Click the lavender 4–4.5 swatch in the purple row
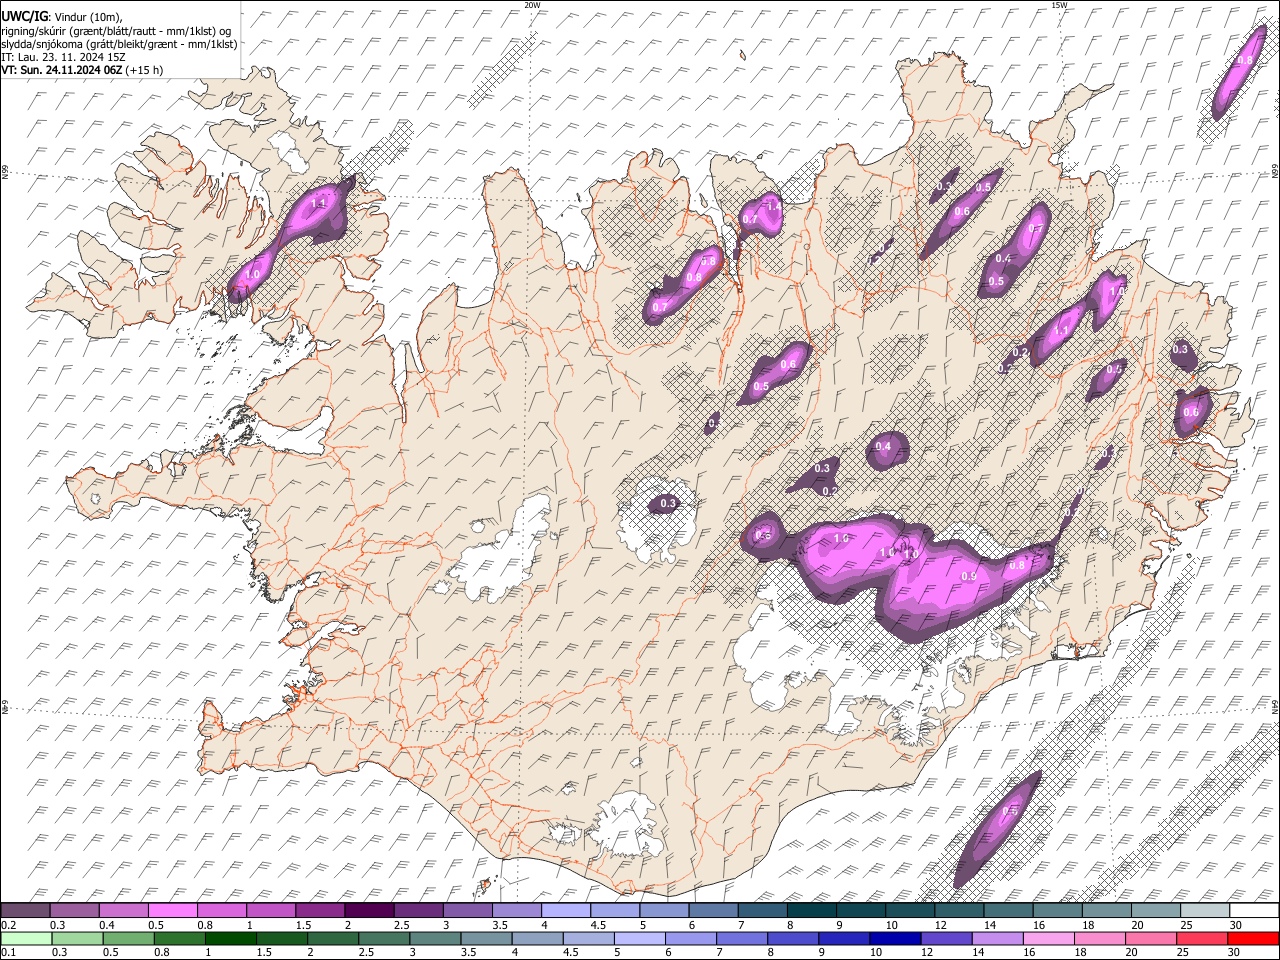The width and height of the screenshot is (1280, 960). (x=565, y=911)
